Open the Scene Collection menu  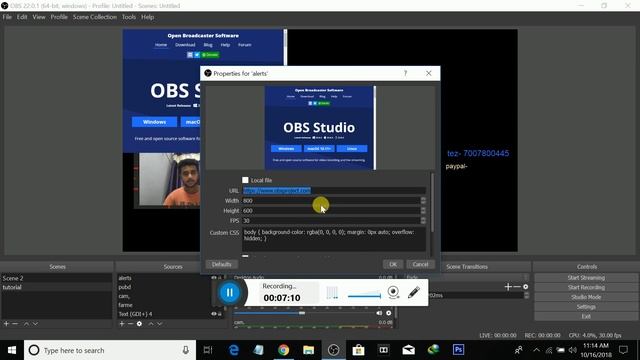click(95, 17)
